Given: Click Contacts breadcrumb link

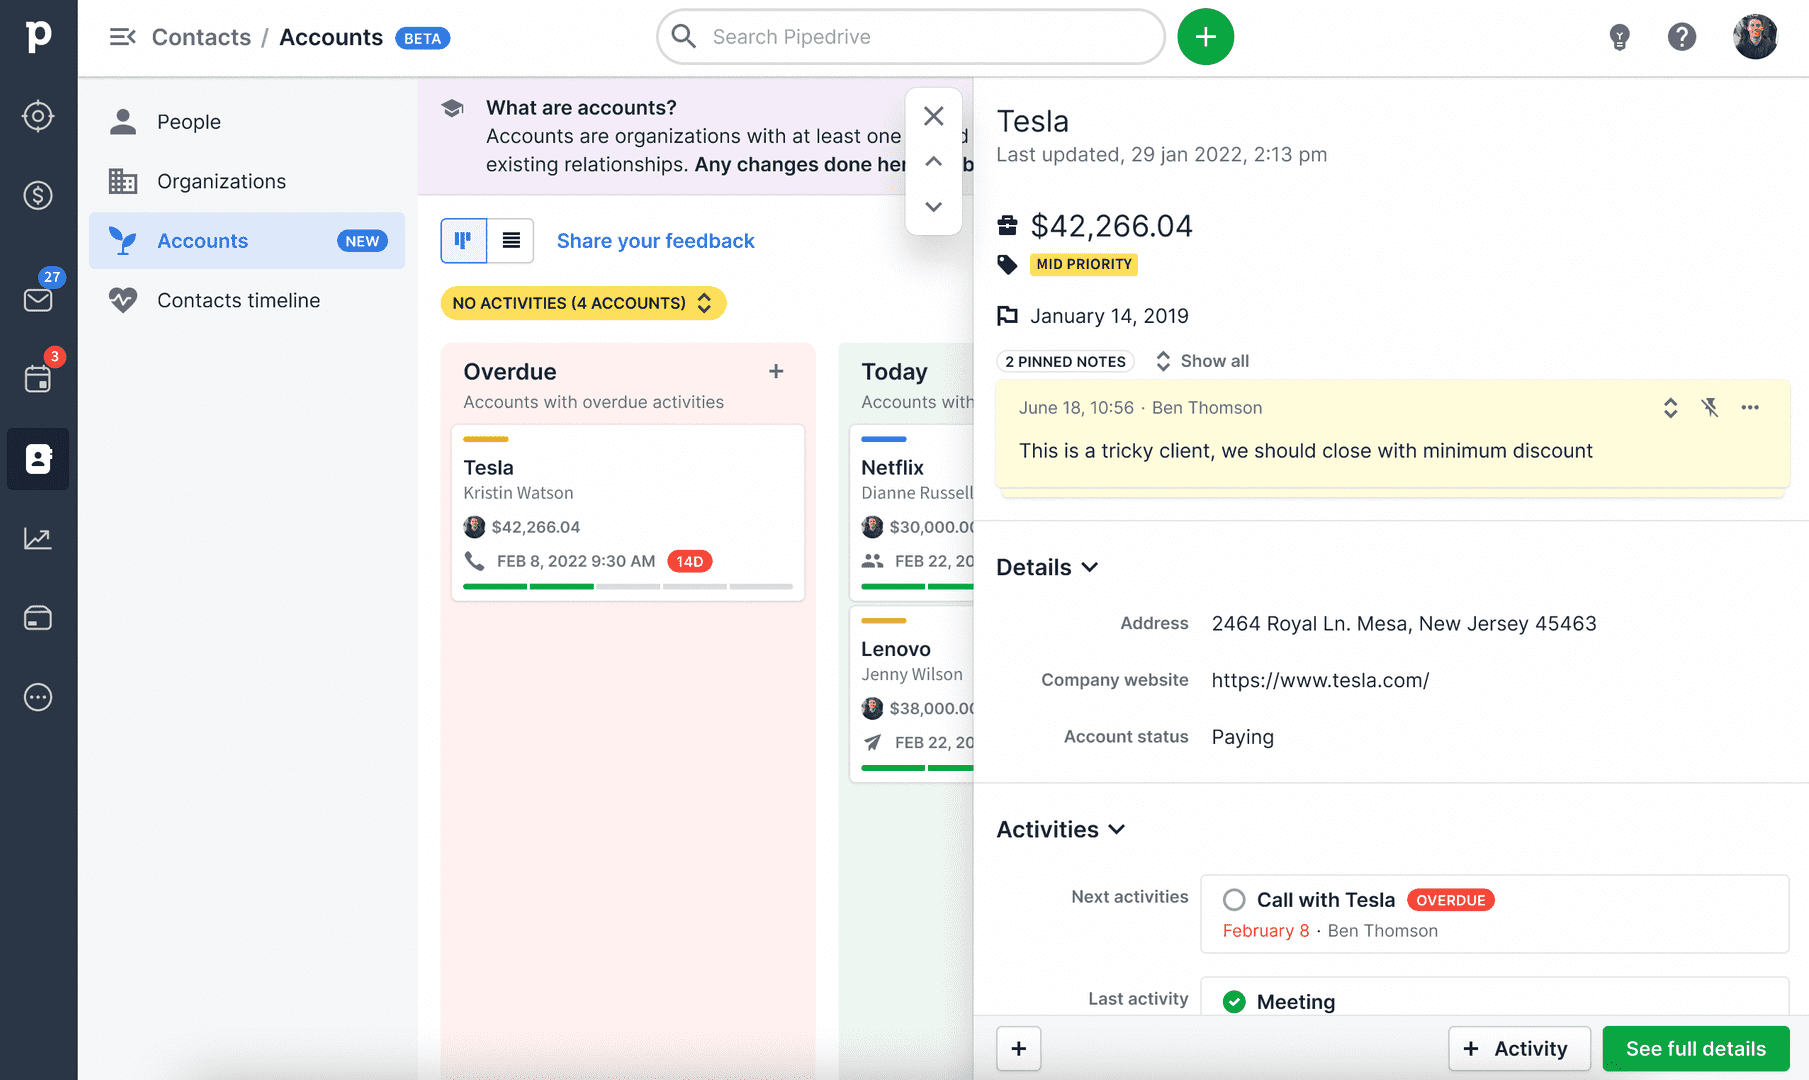Looking at the screenshot, I should (x=201, y=37).
